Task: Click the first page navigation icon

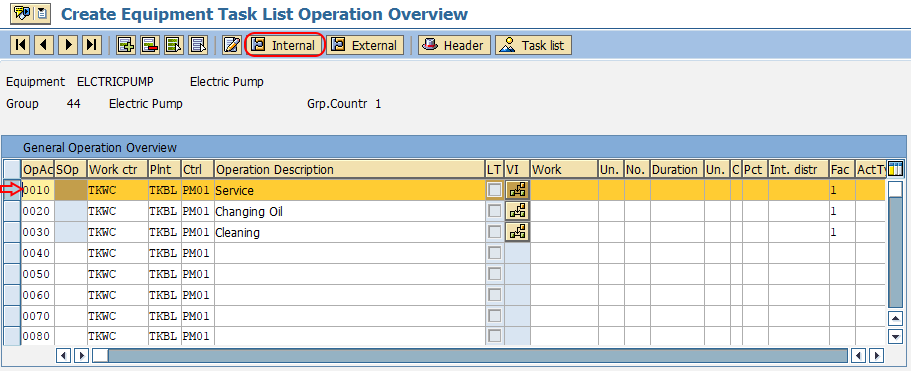Action: click(x=20, y=45)
